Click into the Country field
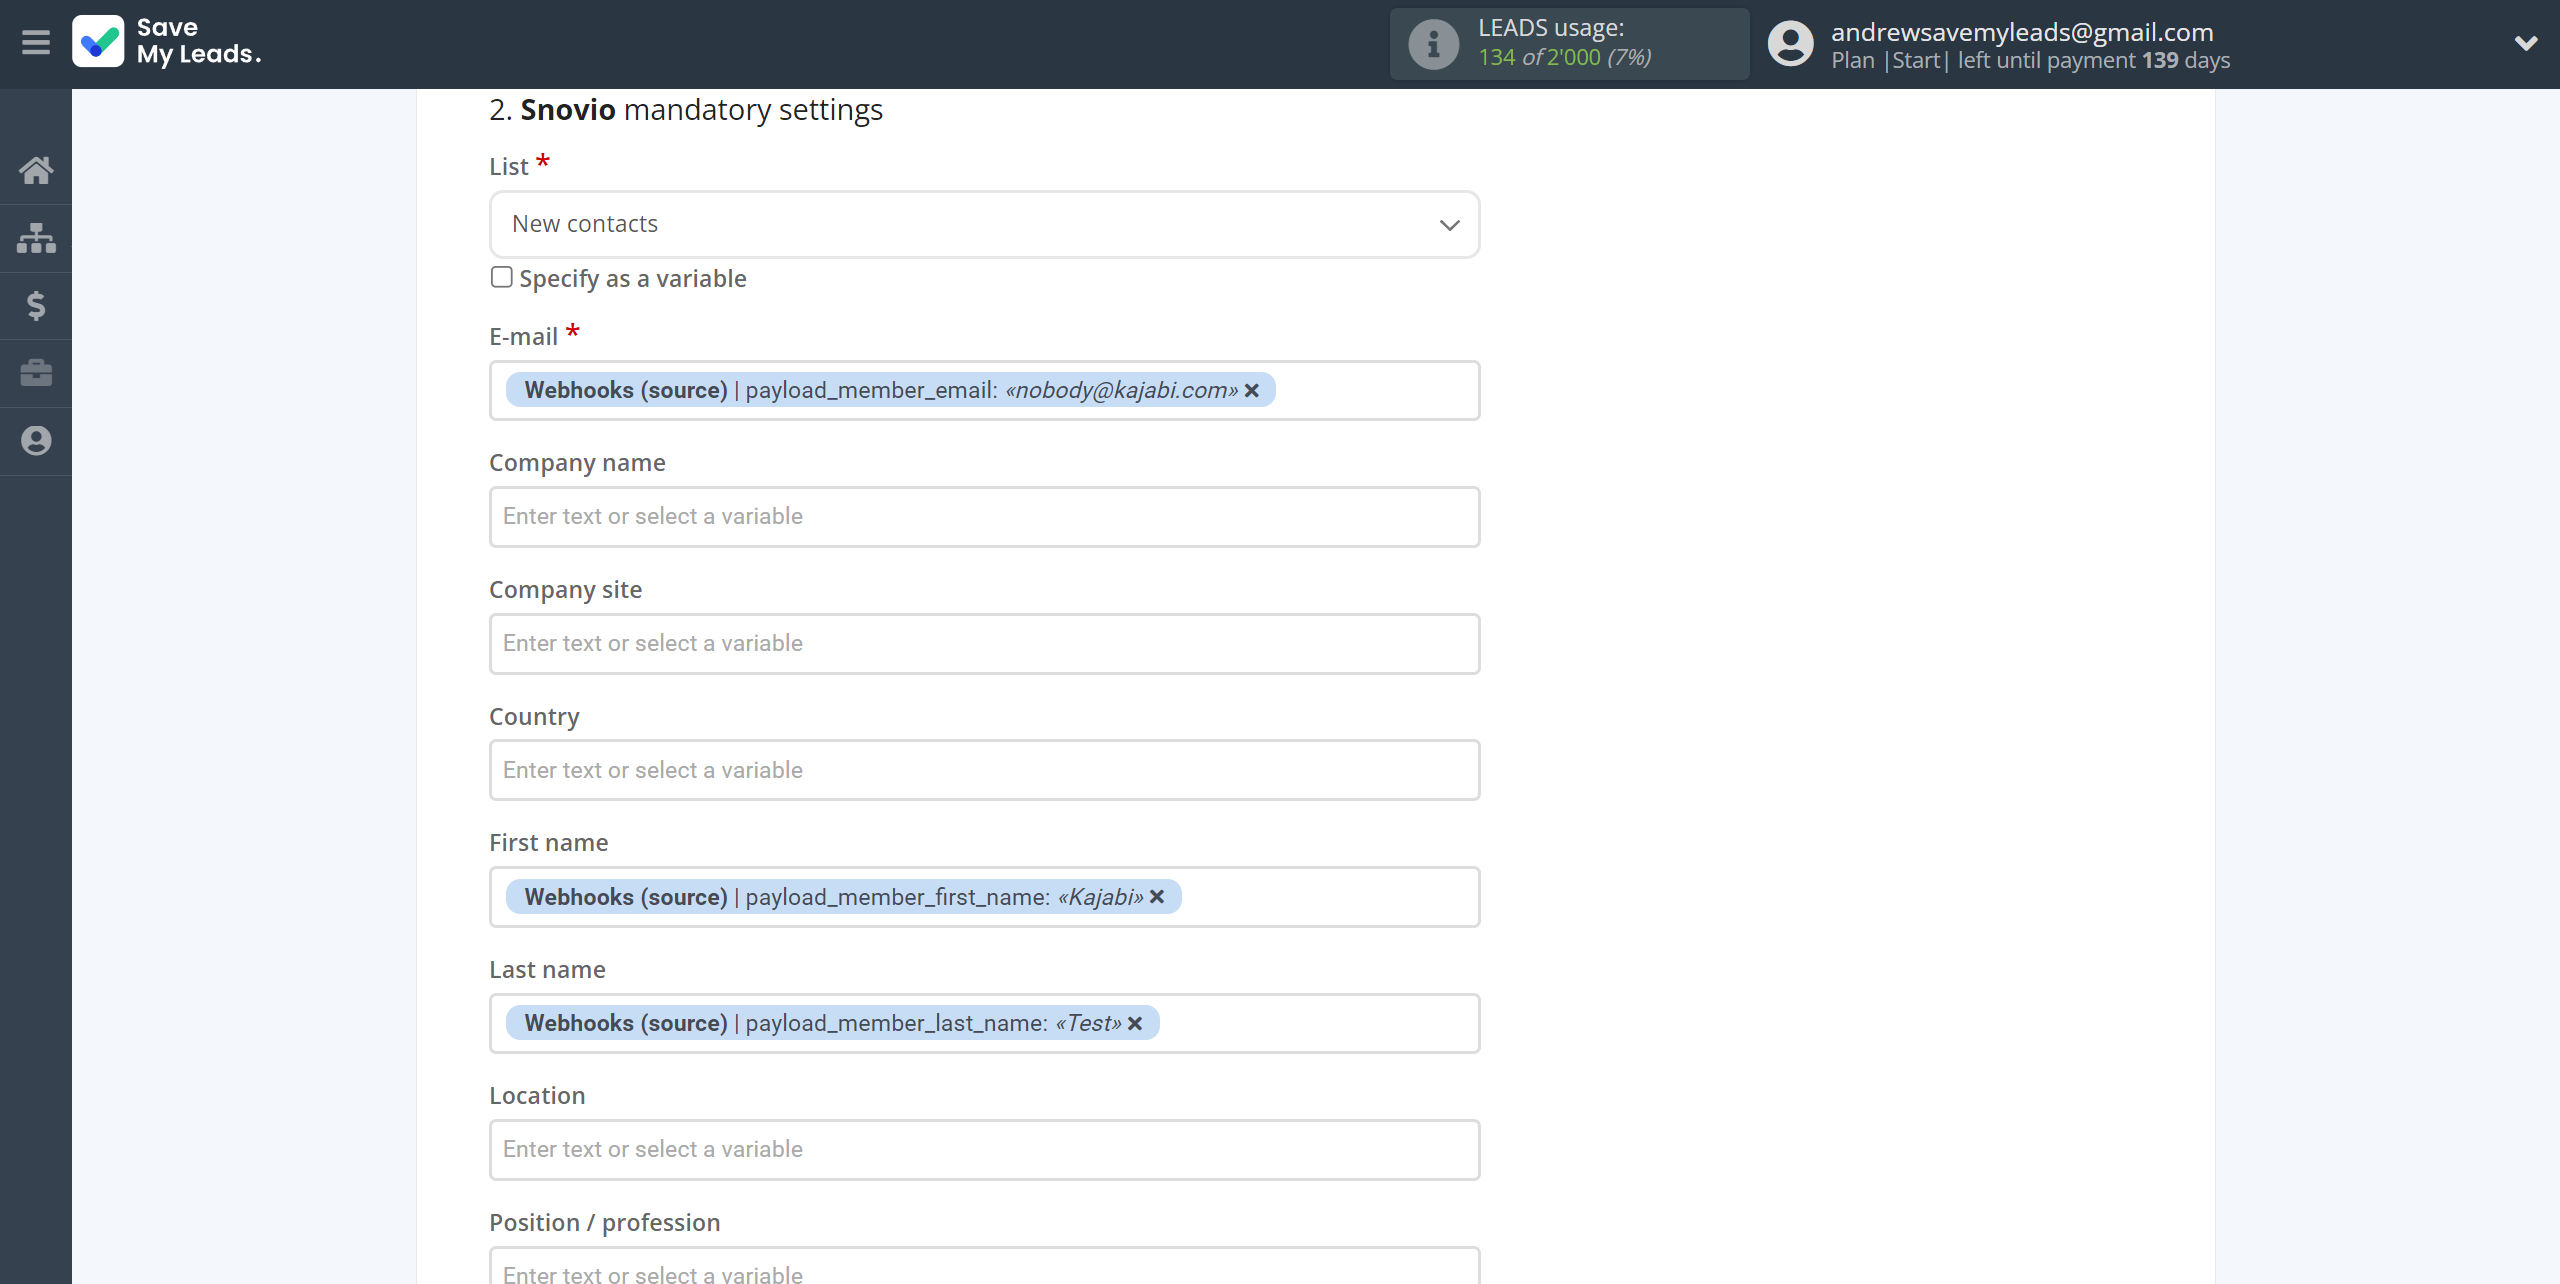 coord(984,770)
